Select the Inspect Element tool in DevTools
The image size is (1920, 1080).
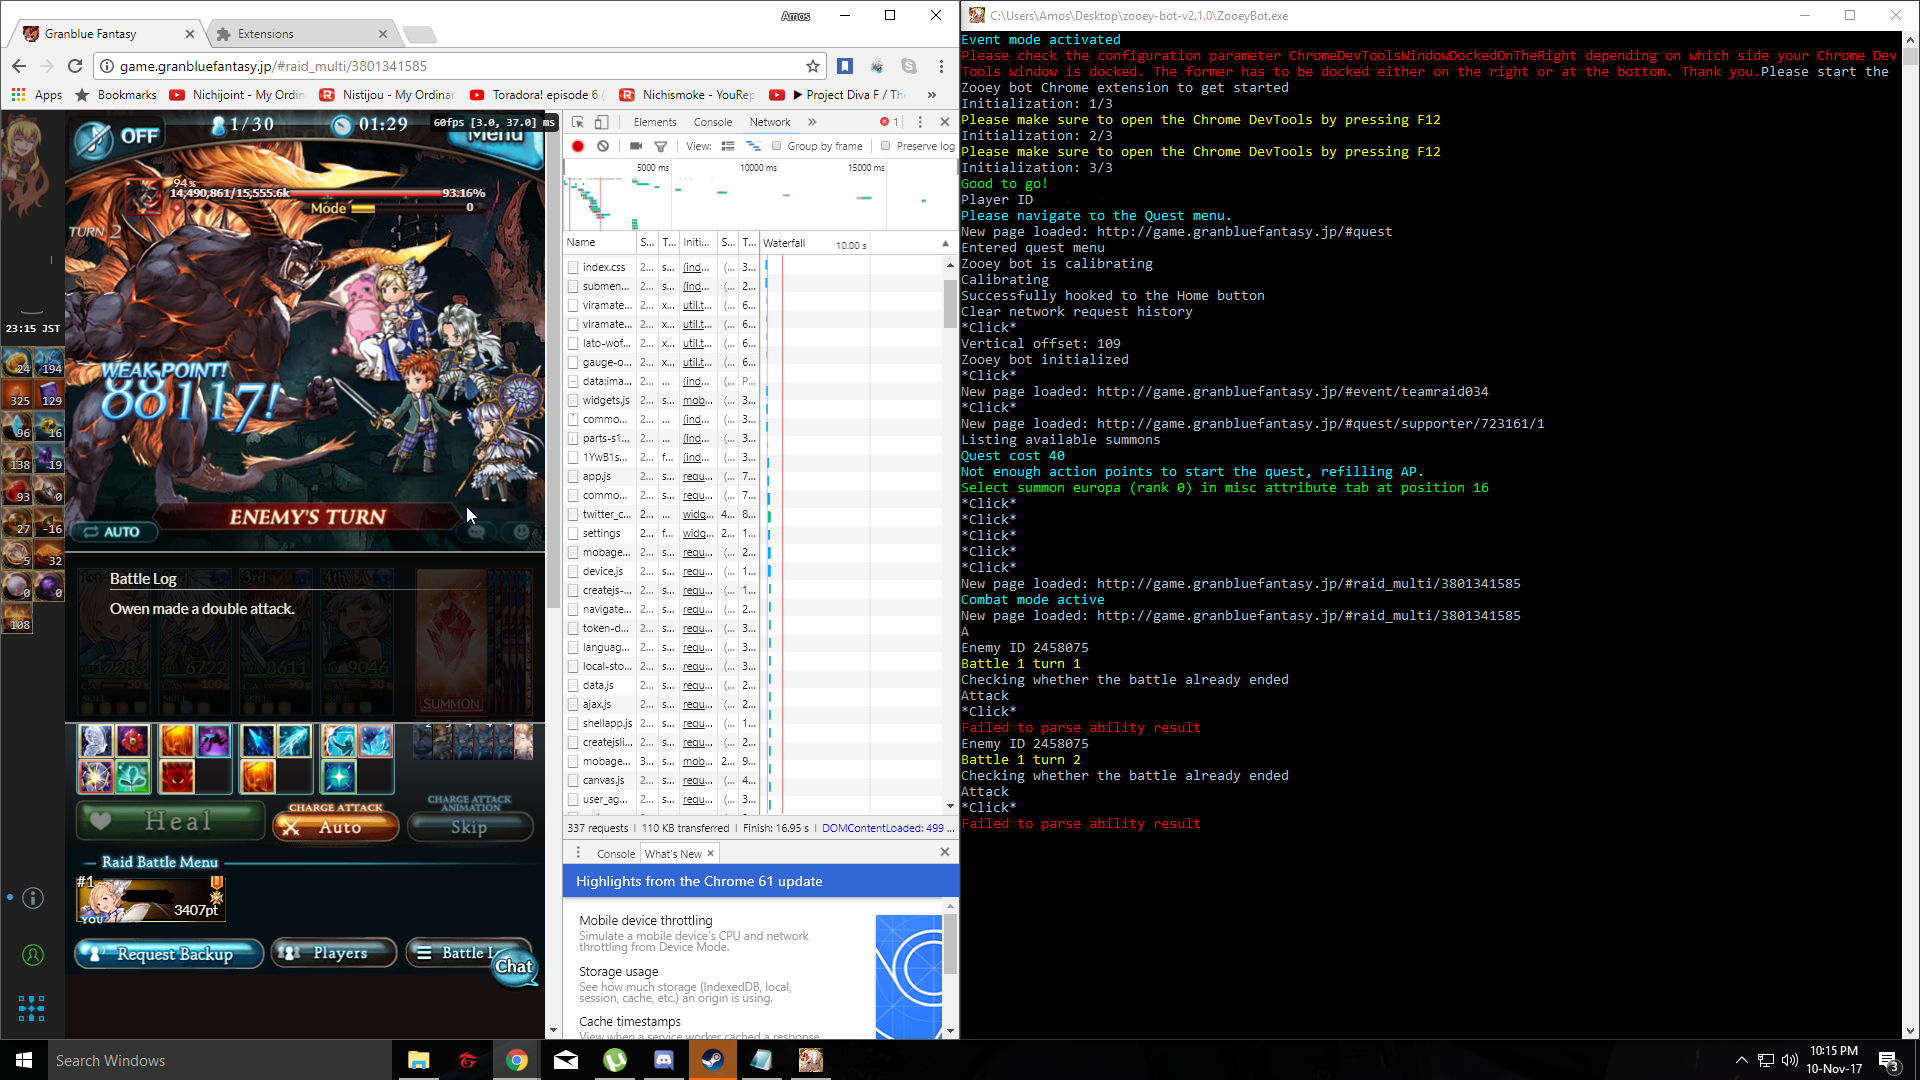576,121
